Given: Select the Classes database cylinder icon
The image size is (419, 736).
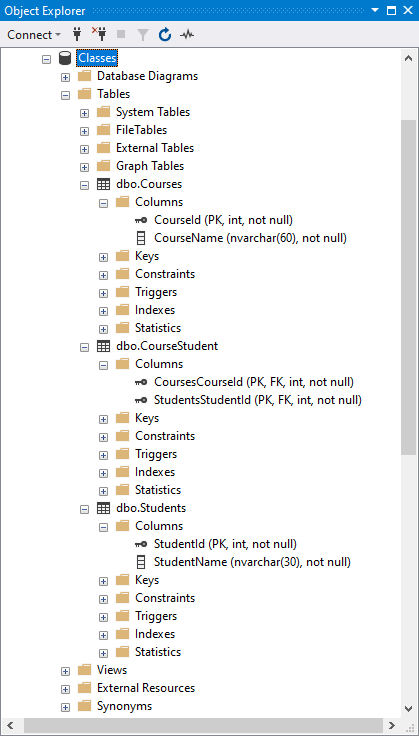Looking at the screenshot, I should pos(65,58).
